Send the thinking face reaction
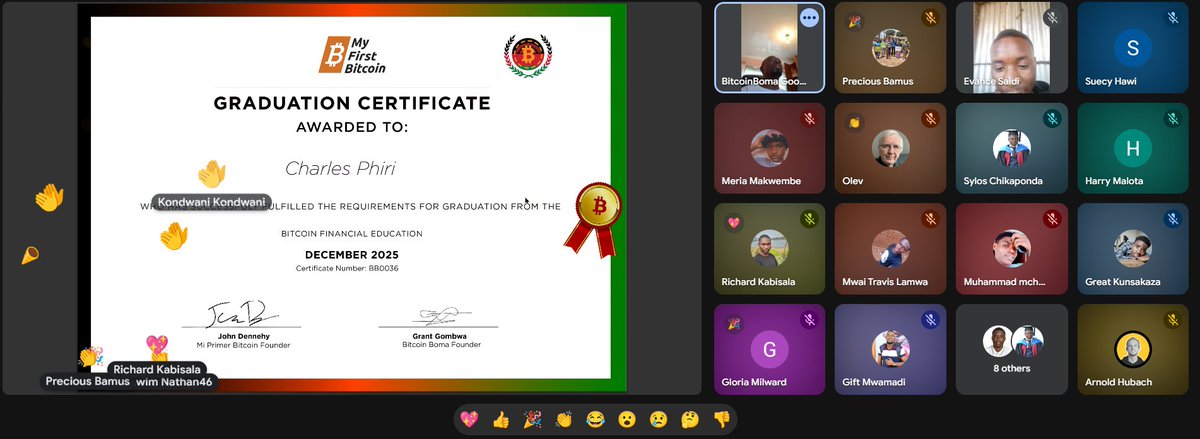Screen dimensions: 1200x439 690,420
